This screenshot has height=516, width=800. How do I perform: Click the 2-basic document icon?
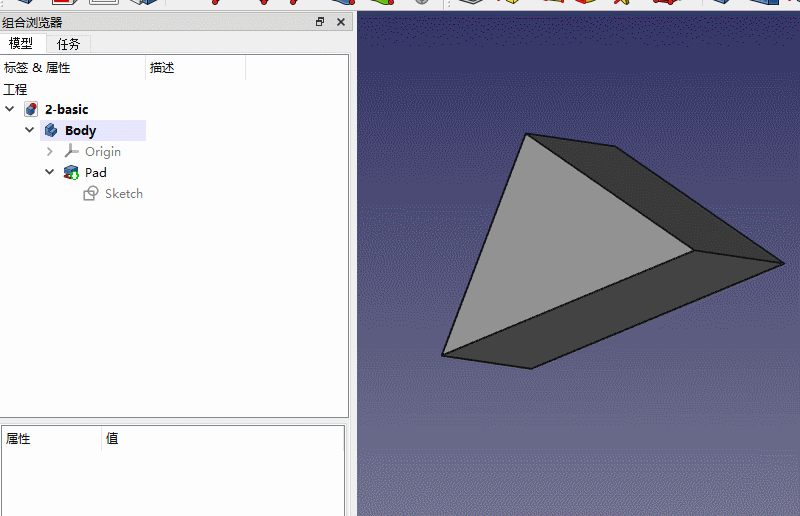31,109
